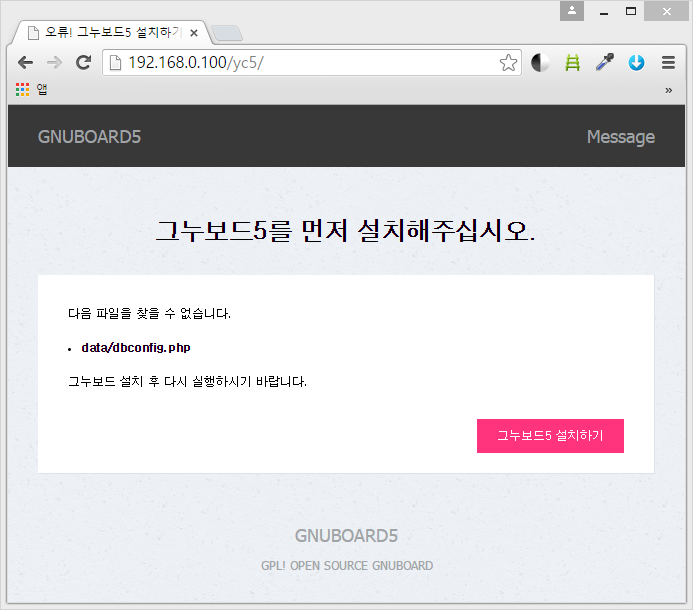Click the browser forward arrow

point(54,63)
